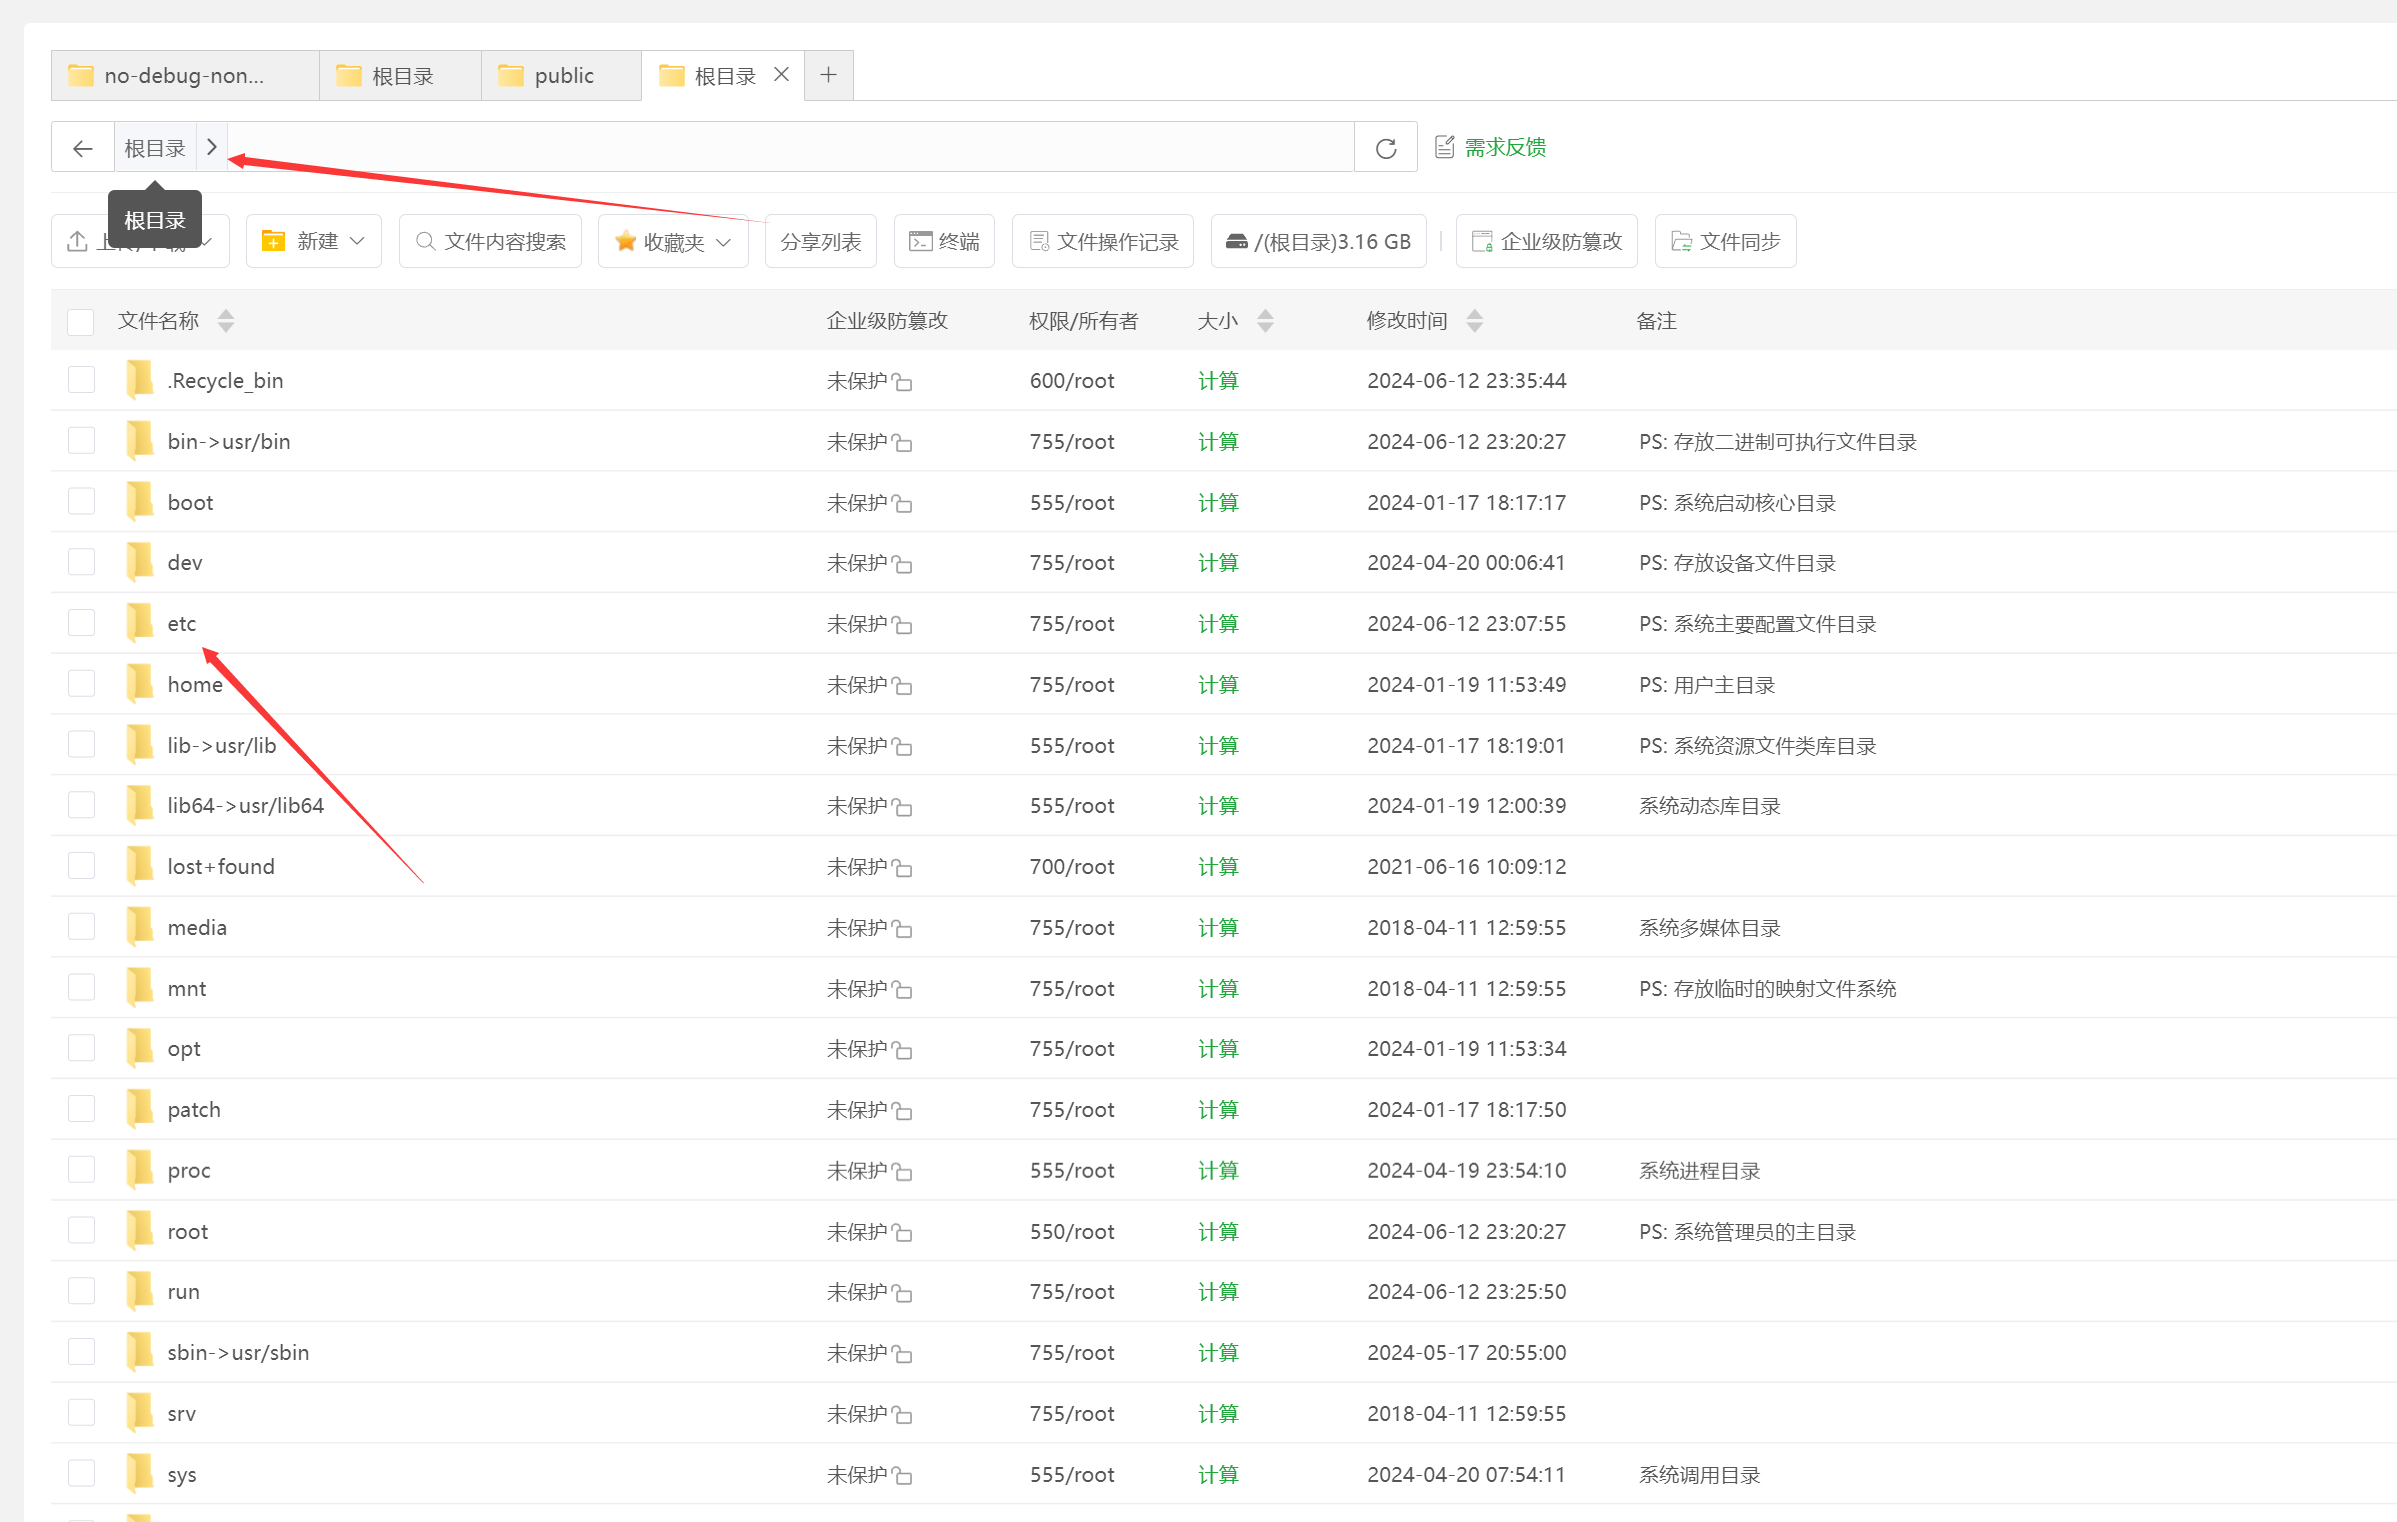Click the etc folder icon
Image resolution: width=2397 pixels, height=1522 pixels.
tap(140, 623)
